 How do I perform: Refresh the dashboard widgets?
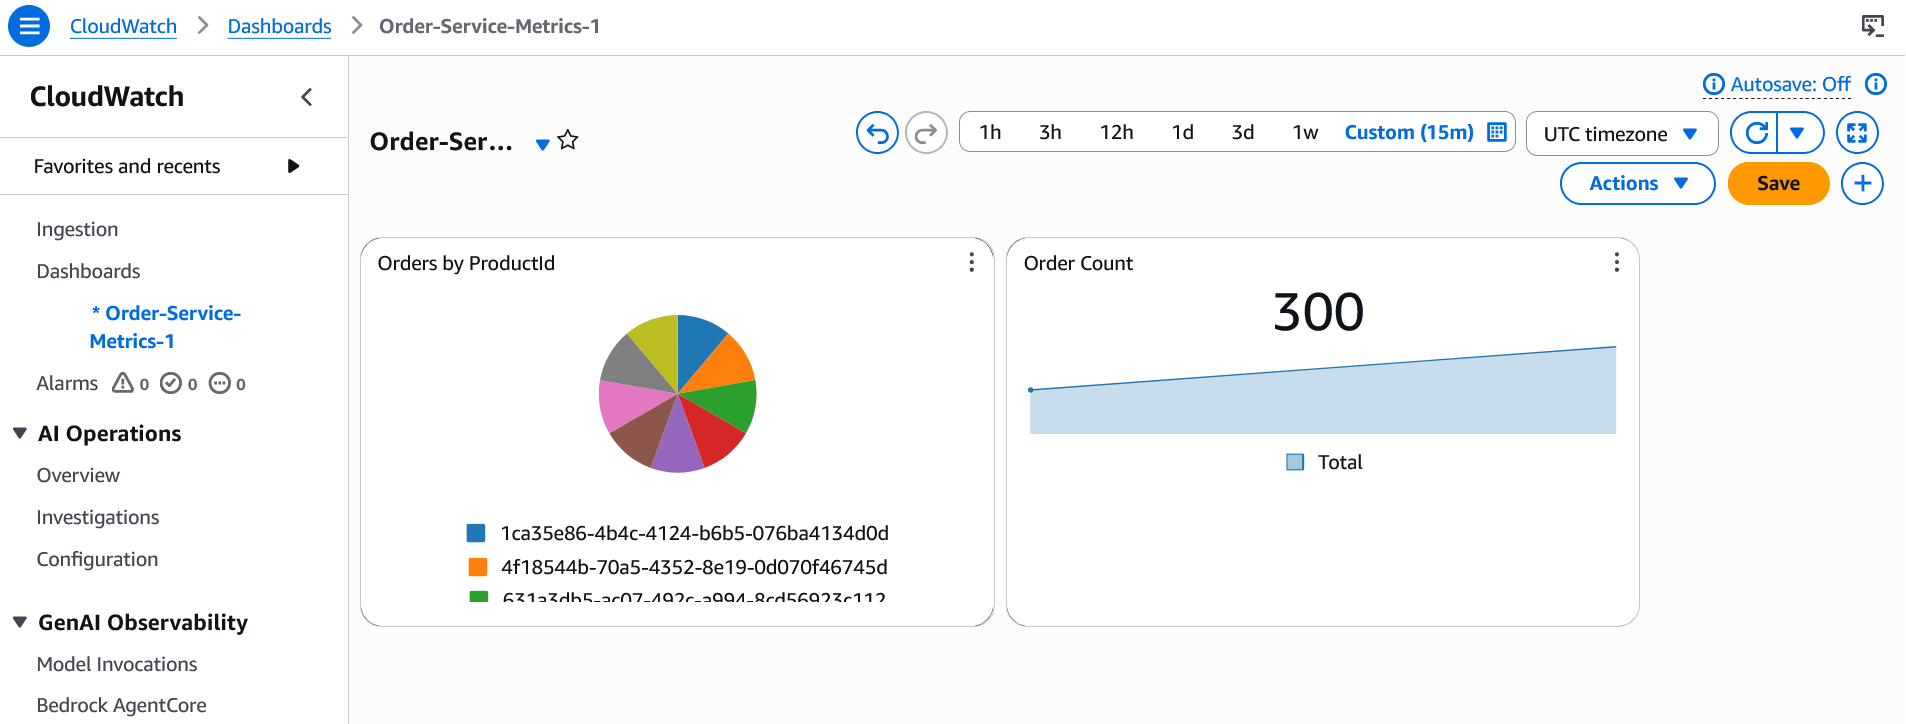coord(1756,133)
